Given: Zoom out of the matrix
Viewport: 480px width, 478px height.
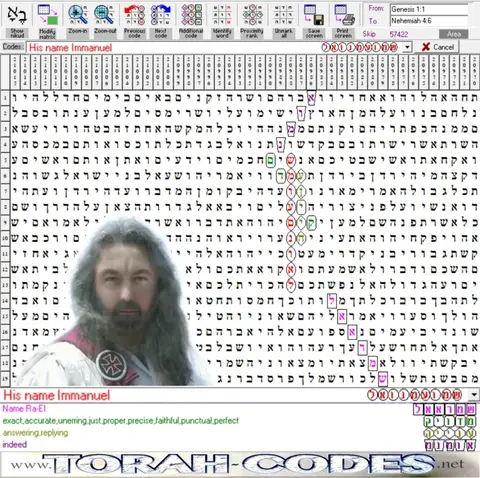Looking at the screenshot, I should pyautogui.click(x=105, y=20).
